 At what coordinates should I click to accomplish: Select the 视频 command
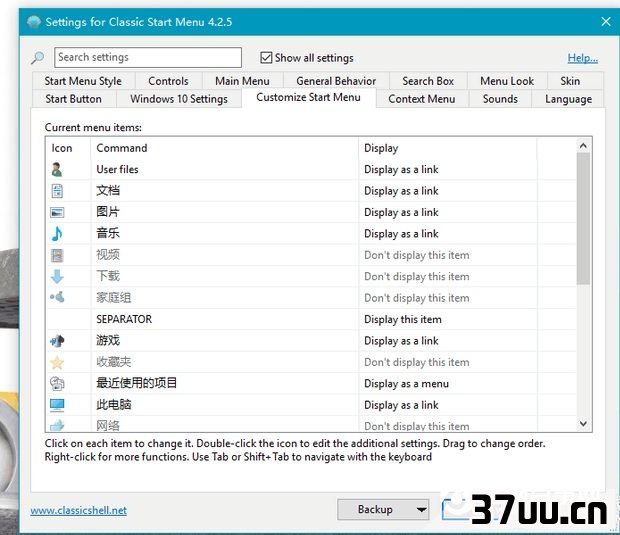tap(108, 255)
